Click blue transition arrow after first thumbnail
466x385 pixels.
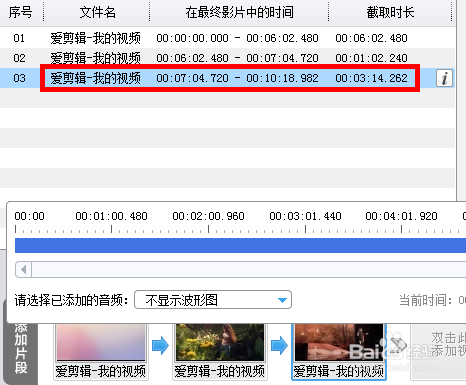(160, 345)
